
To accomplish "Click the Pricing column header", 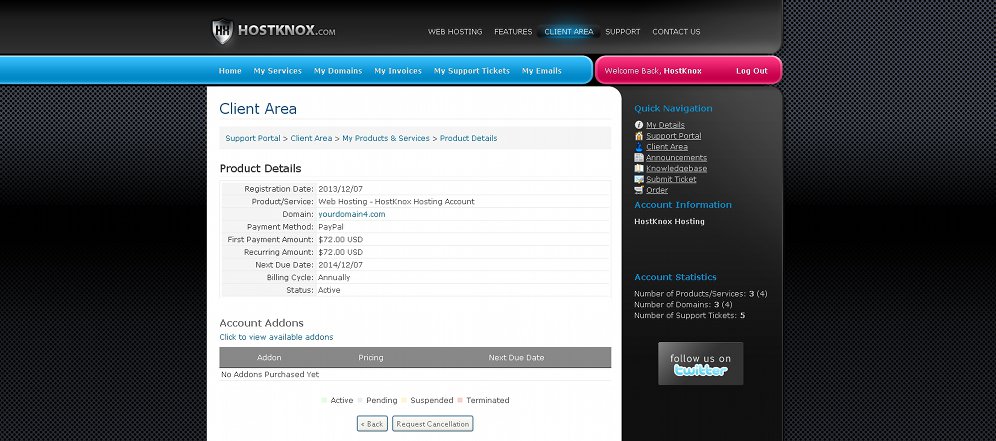I will tap(371, 358).
